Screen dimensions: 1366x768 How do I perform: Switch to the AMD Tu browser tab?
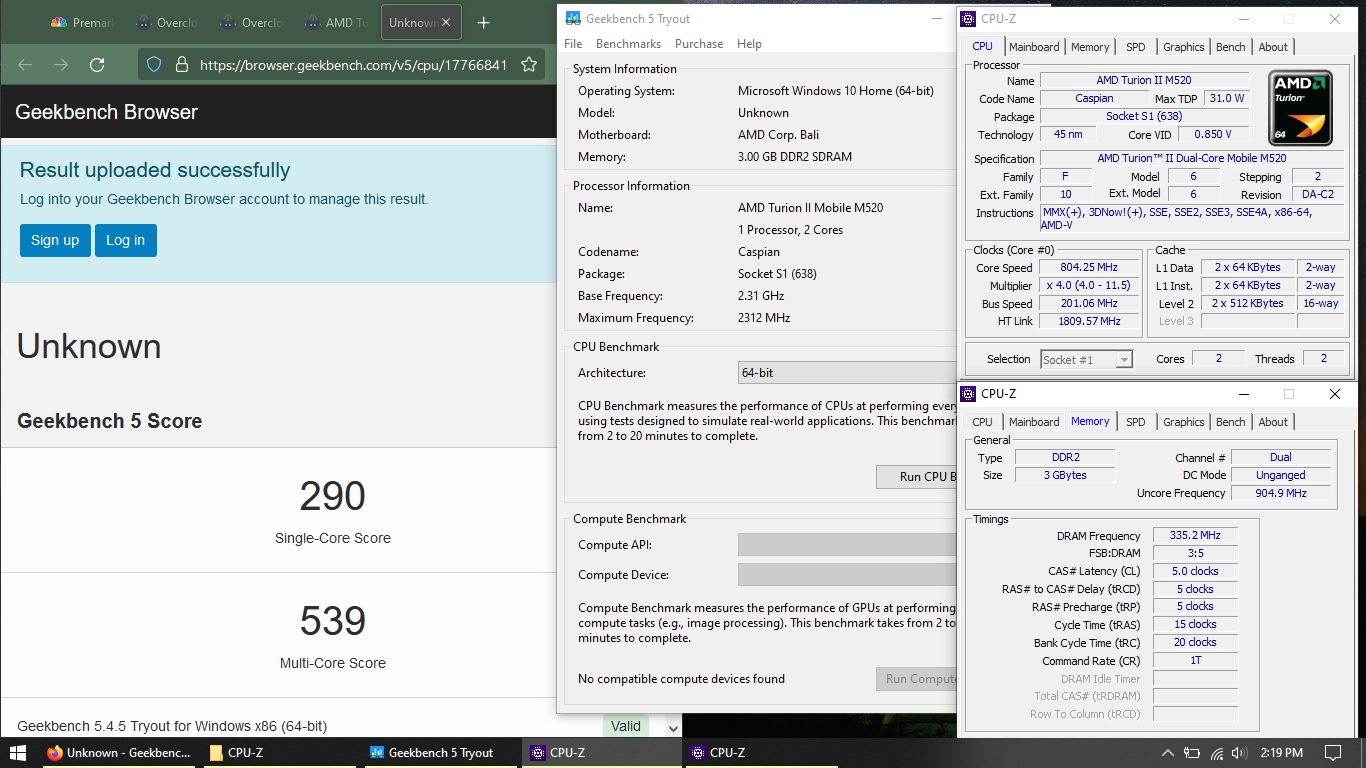click(x=338, y=22)
